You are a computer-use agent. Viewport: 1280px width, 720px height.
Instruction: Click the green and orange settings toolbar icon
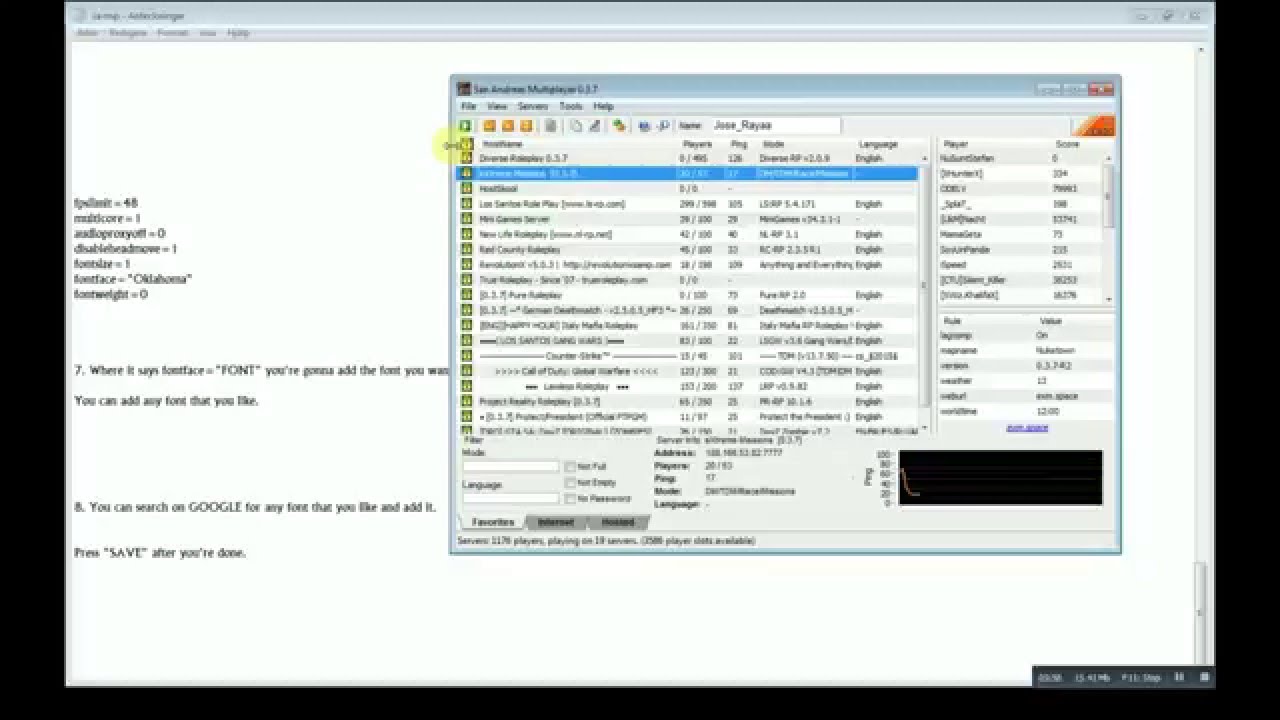(x=619, y=126)
